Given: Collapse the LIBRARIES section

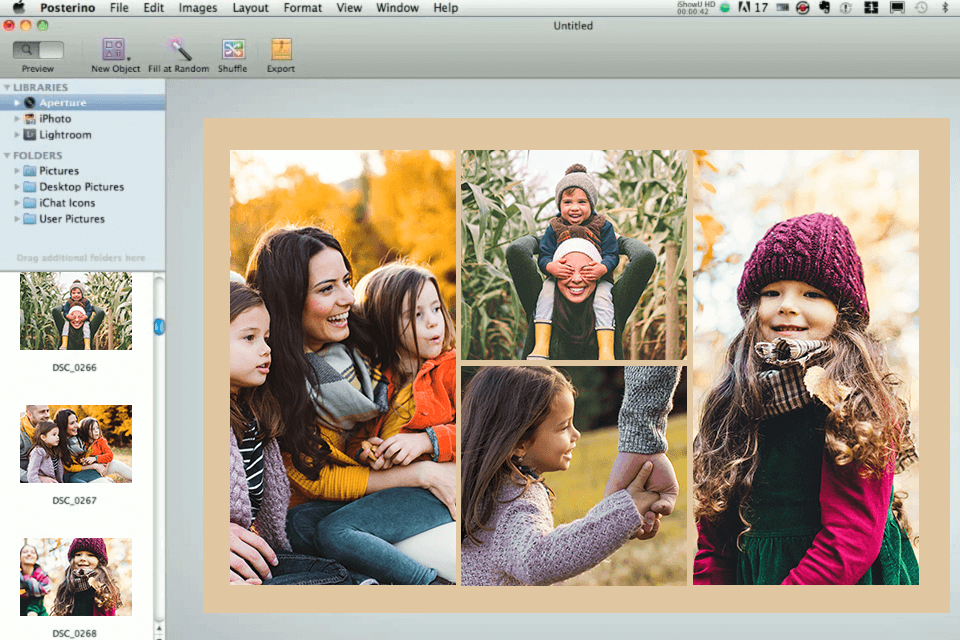Looking at the screenshot, I should click(7, 88).
